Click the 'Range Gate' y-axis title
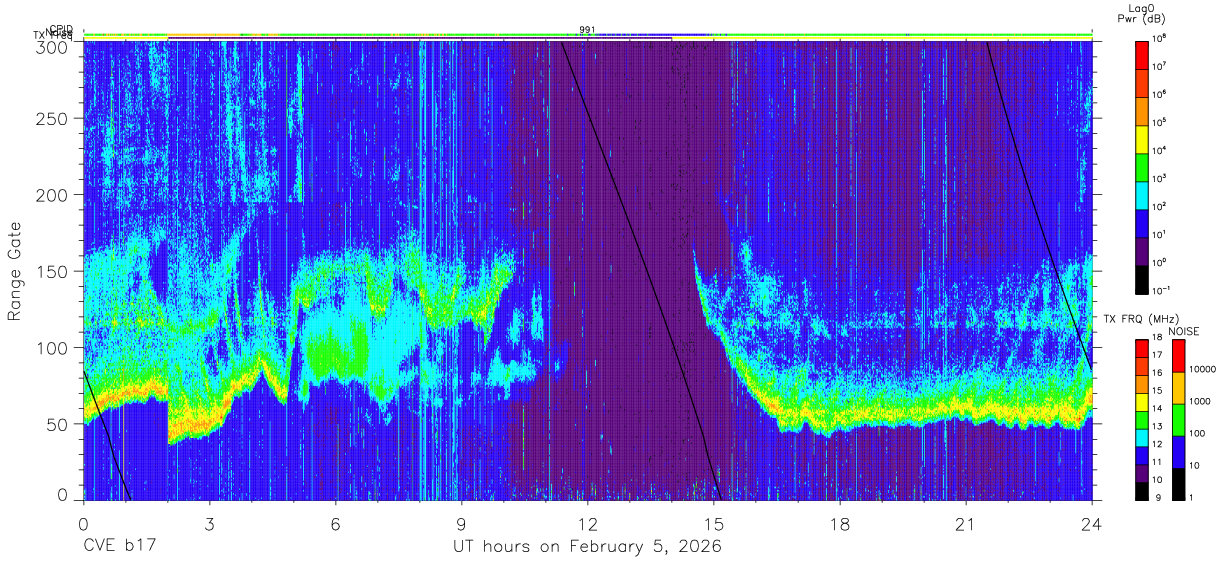The width and height of the screenshot is (1228, 567). click(x=15, y=272)
